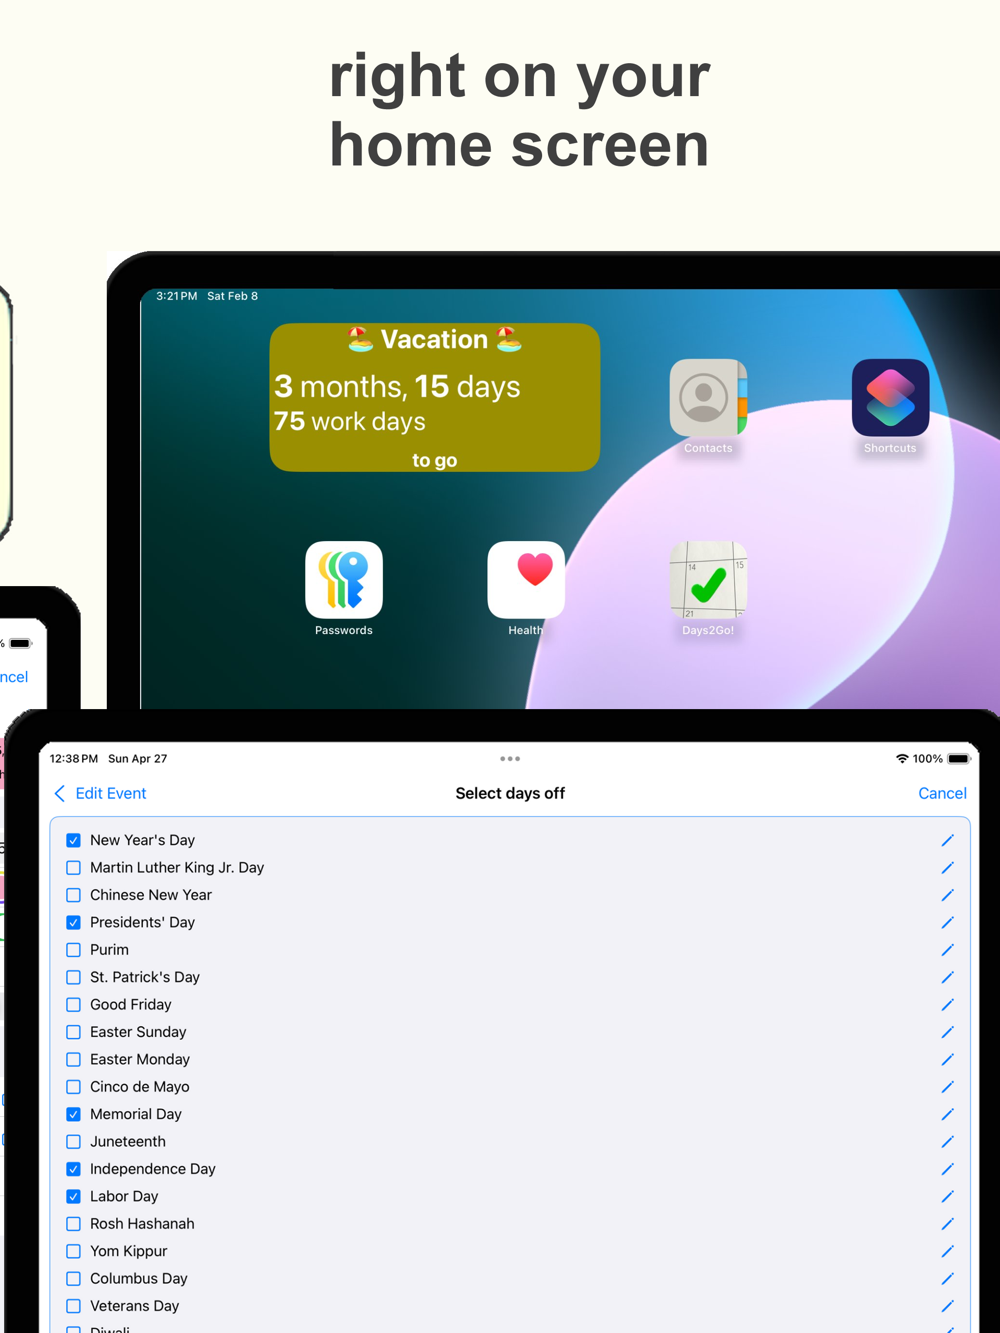Edit Cinco de Mayo pencil icon
The height and width of the screenshot is (1333, 1000).
(947, 1087)
